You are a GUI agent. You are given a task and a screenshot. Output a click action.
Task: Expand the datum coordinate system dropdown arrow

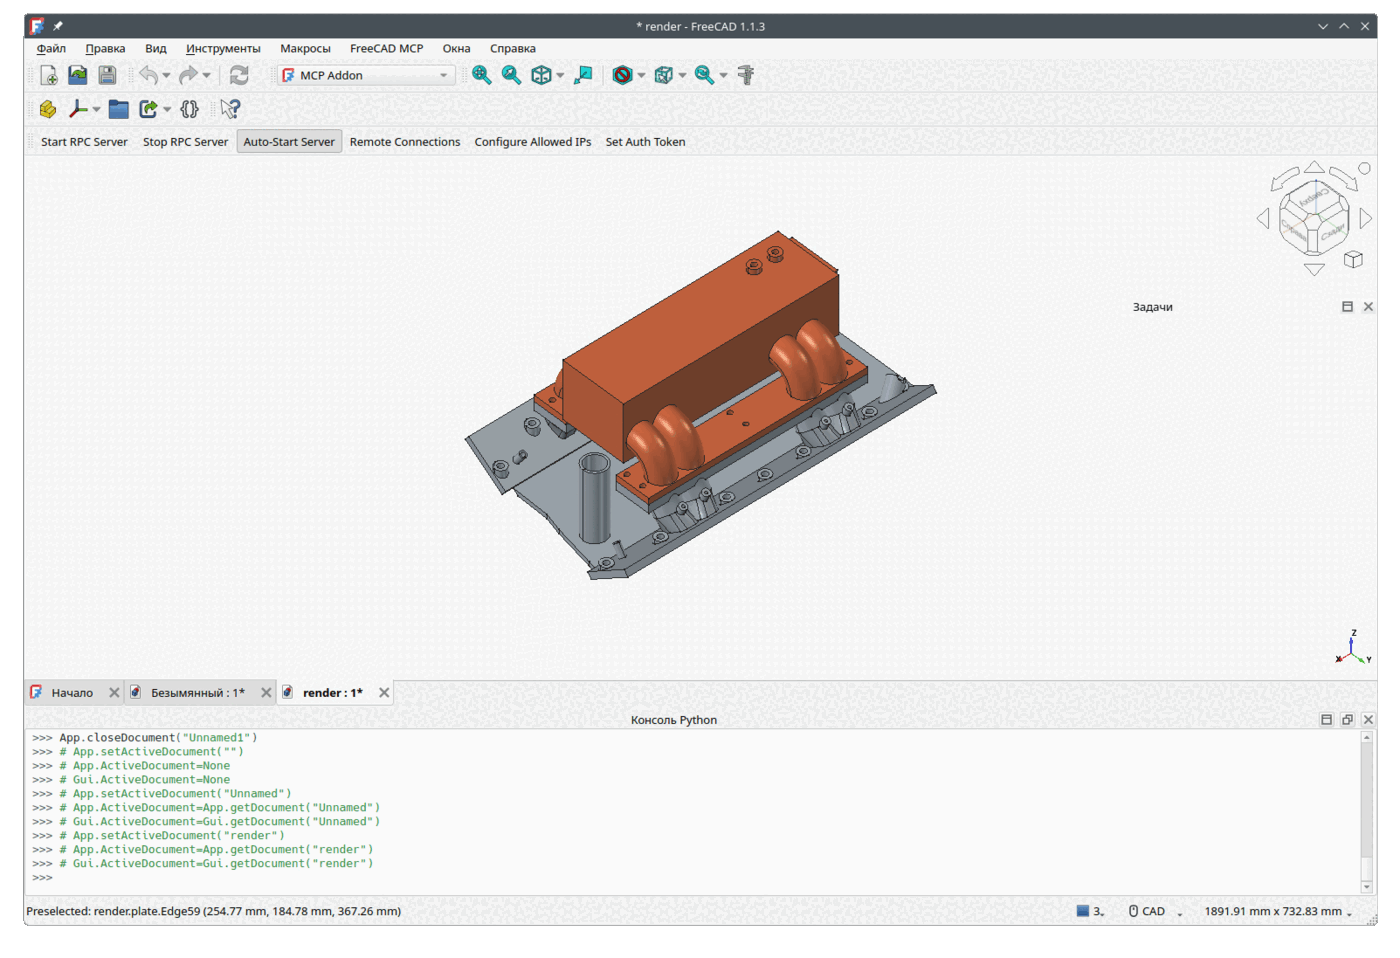pyautogui.click(x=96, y=109)
